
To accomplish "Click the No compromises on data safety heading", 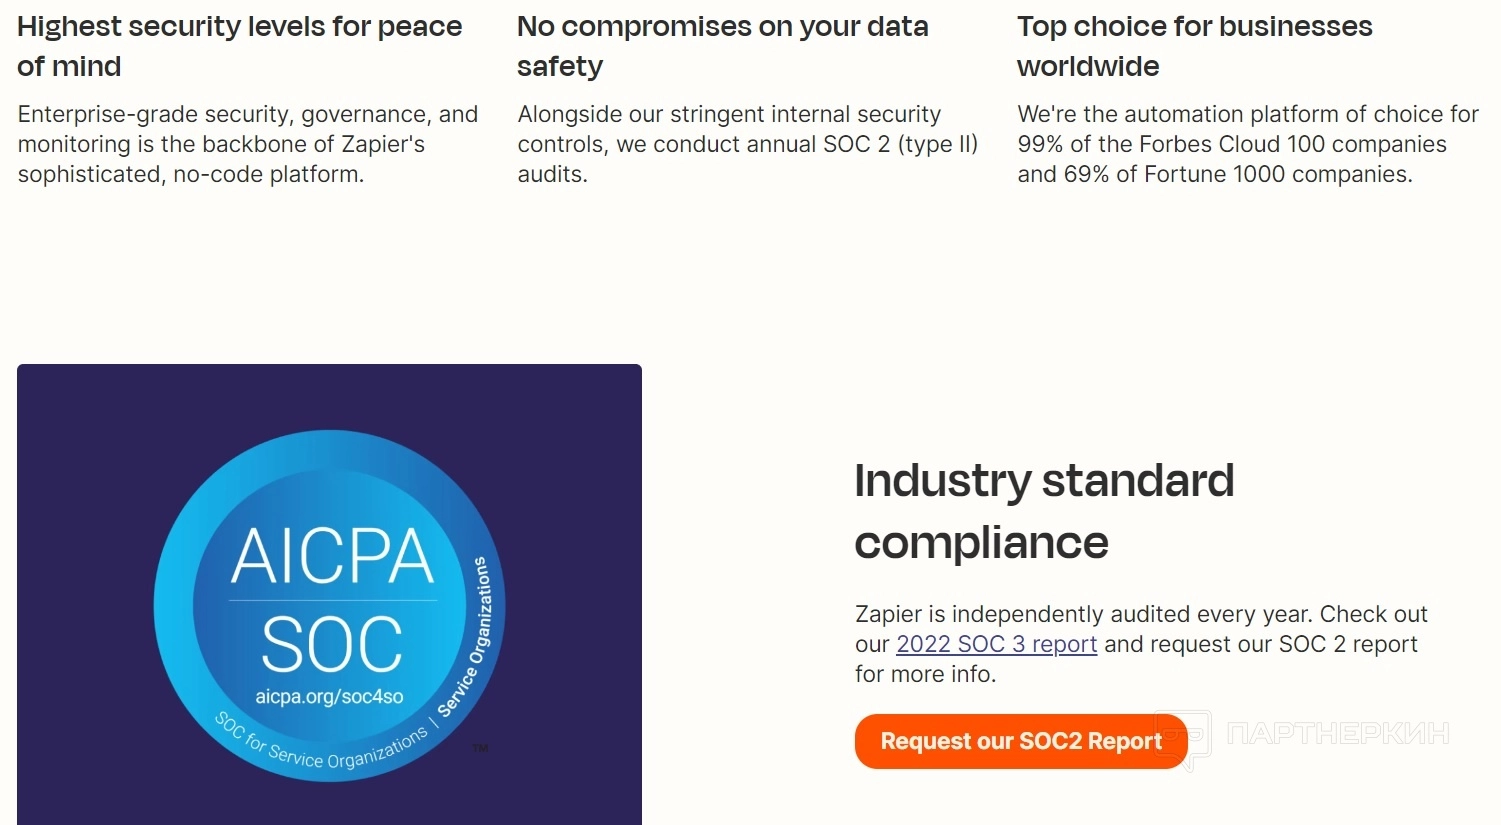I will pyautogui.click(x=722, y=46).
